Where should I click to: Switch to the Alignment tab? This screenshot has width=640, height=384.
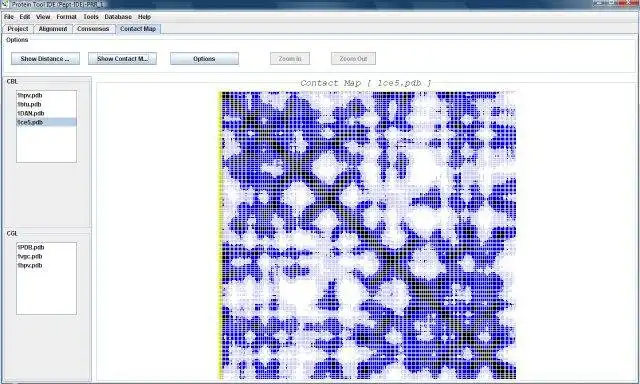pyautogui.click(x=53, y=29)
